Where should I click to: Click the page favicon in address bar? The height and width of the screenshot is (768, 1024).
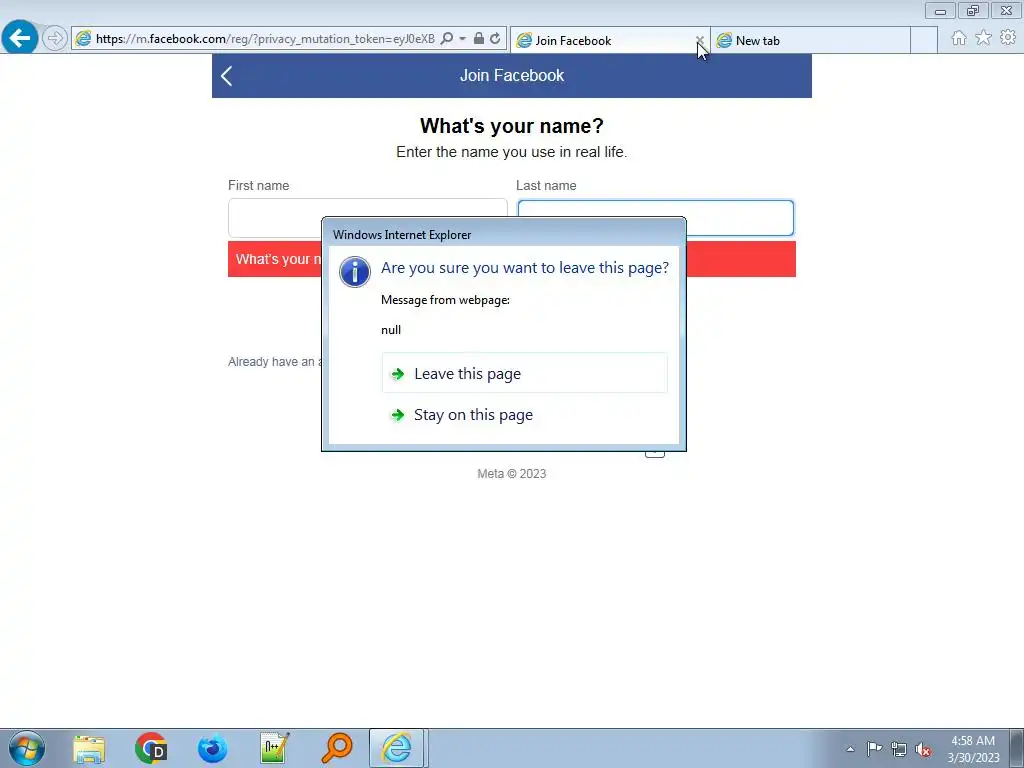(83, 39)
